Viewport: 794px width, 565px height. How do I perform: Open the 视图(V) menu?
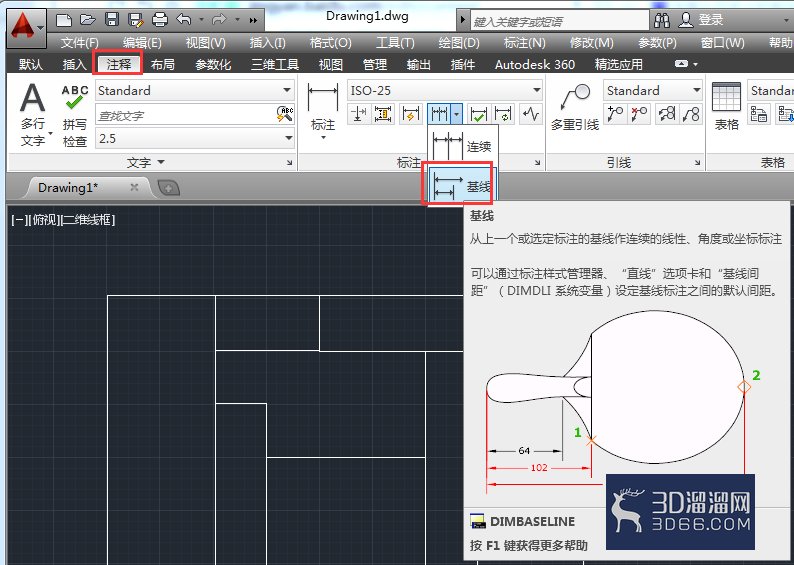coord(206,43)
